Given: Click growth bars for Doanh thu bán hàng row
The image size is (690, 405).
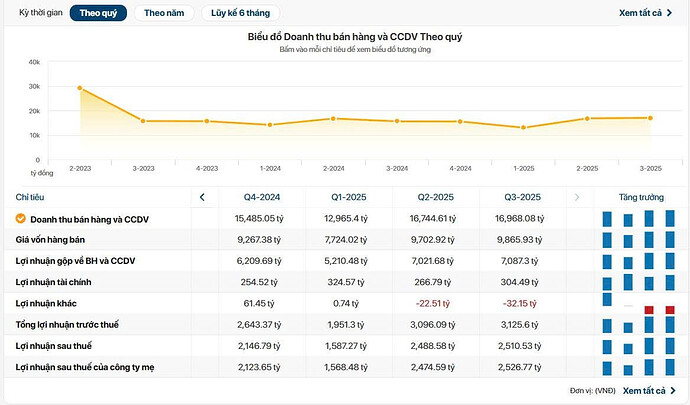Looking at the screenshot, I should (638, 218).
